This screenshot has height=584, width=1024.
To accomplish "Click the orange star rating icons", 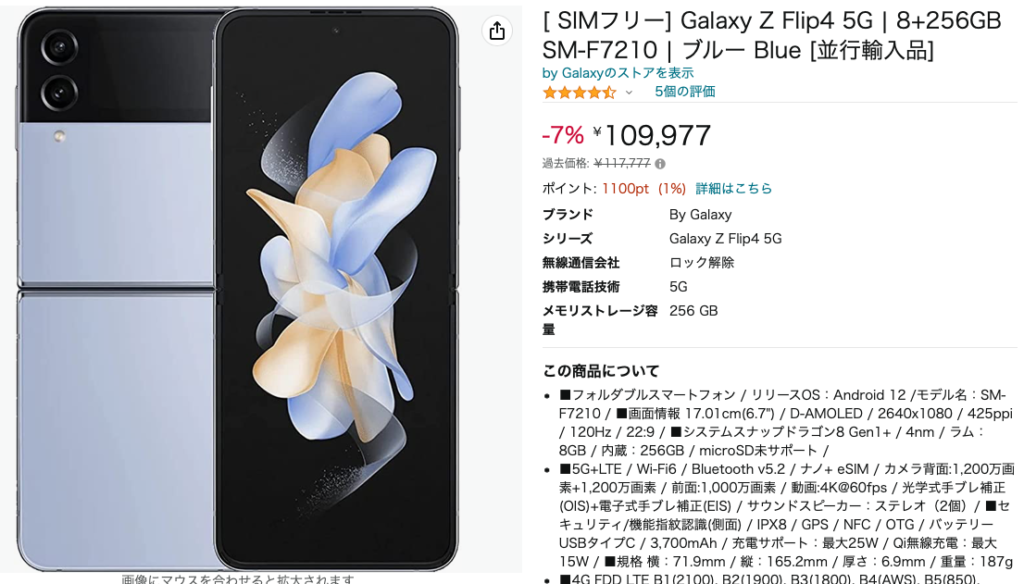I will (x=579, y=92).
